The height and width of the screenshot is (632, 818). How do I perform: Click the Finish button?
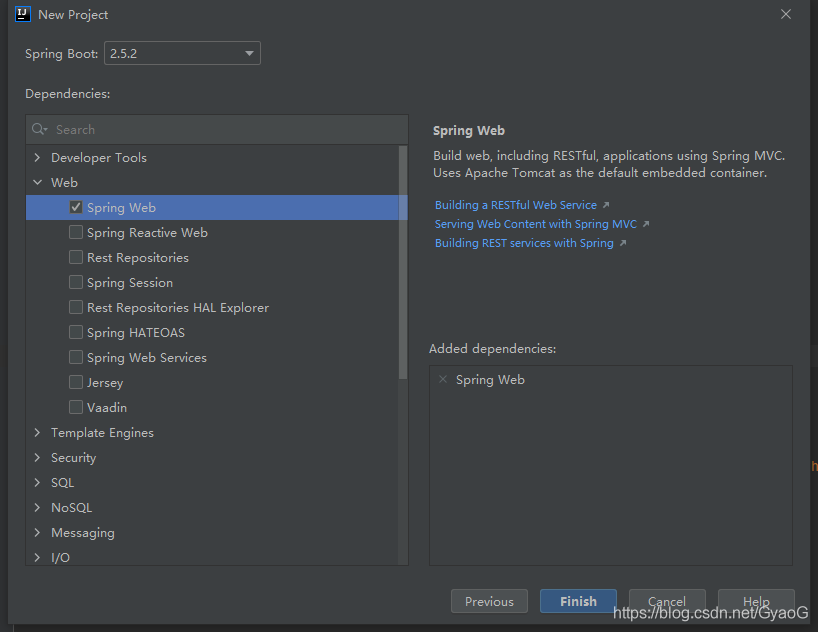point(578,601)
